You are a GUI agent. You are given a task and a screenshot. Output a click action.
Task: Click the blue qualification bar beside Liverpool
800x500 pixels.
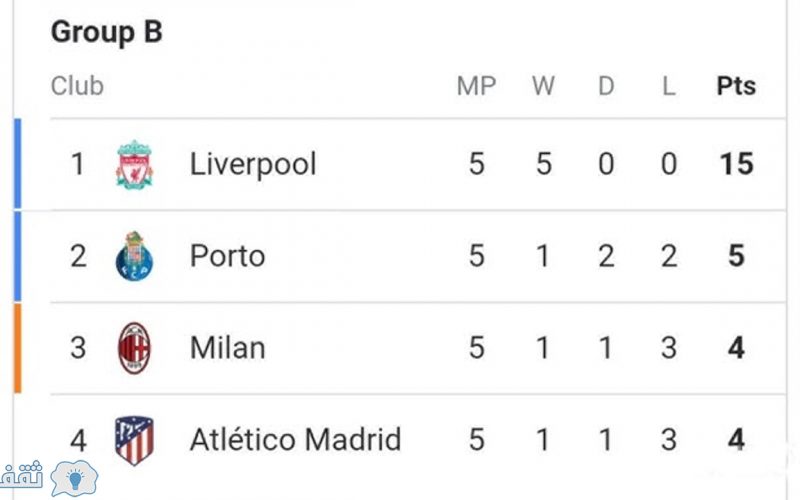[17, 164]
